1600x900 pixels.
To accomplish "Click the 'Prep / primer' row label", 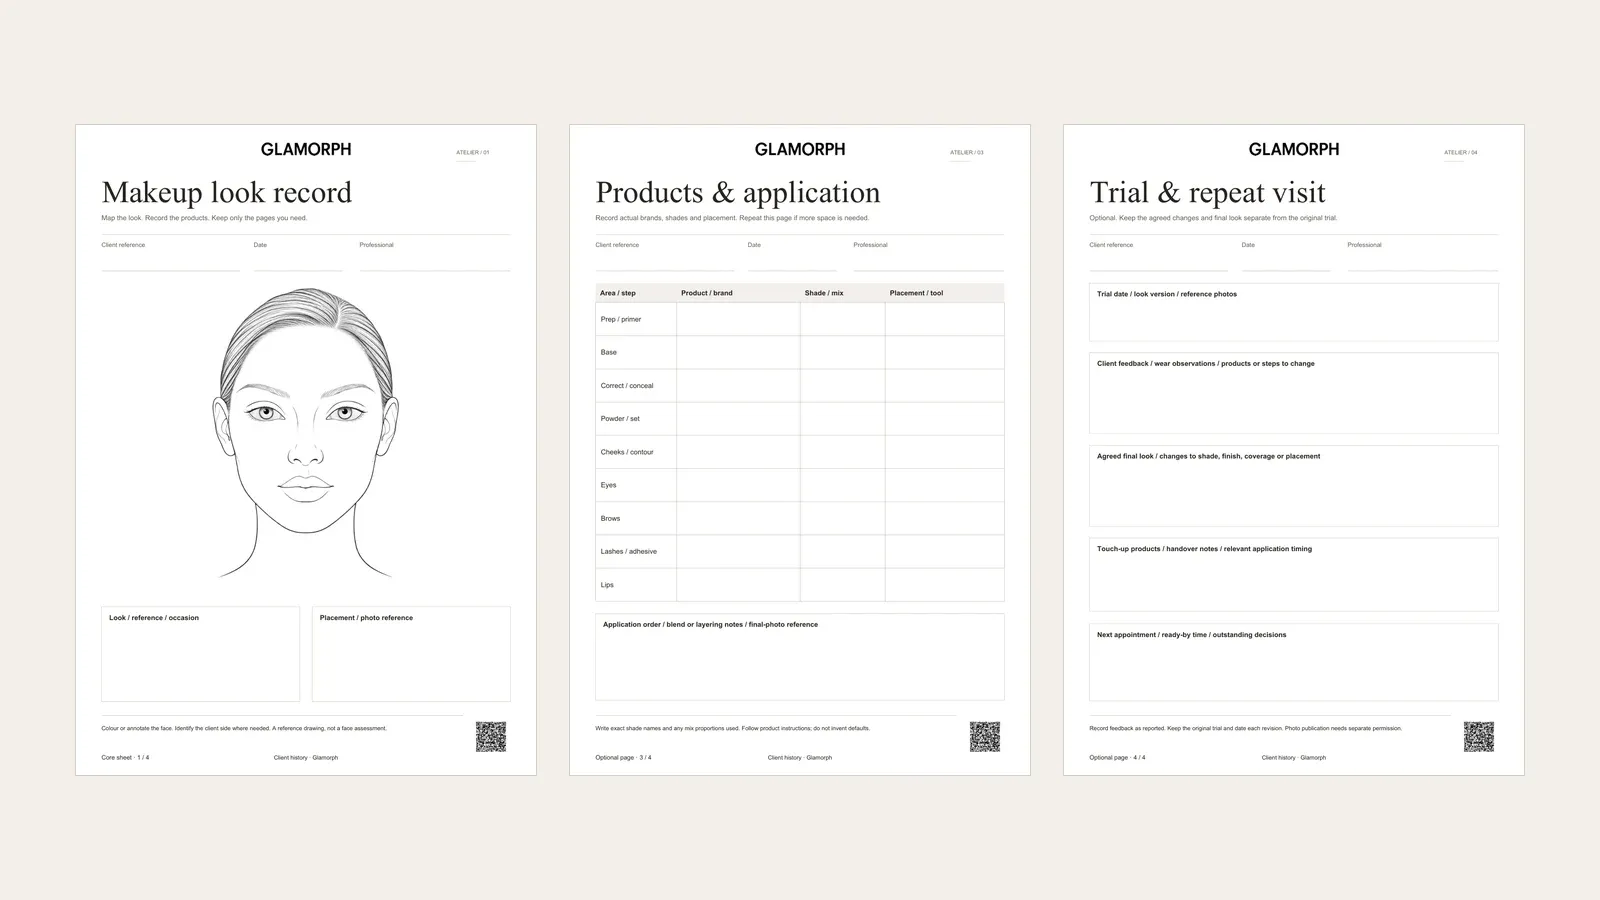I will pos(621,319).
